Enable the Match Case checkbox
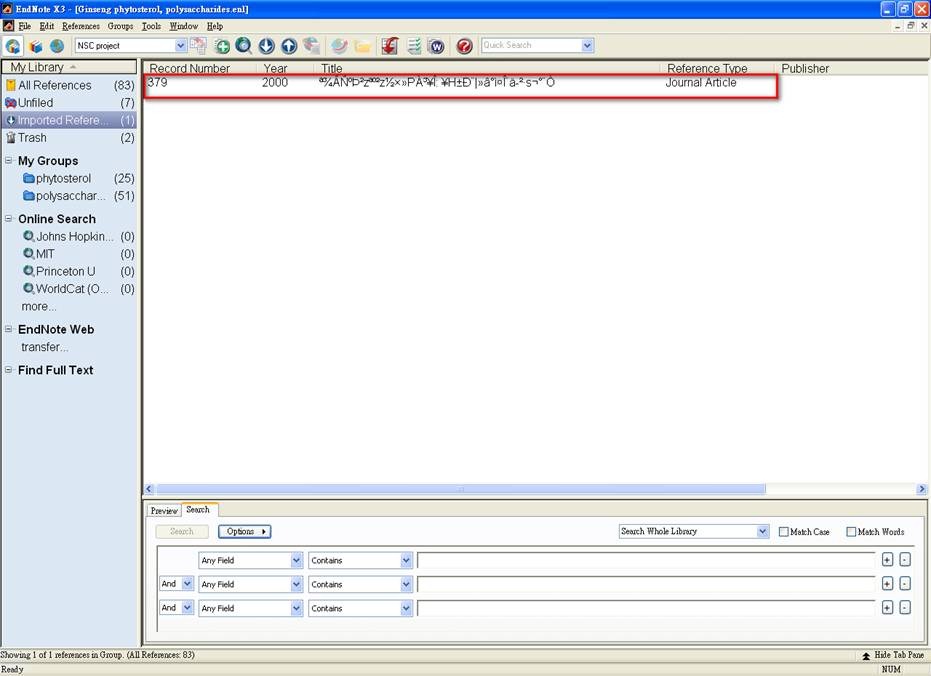931x676 pixels. point(783,532)
